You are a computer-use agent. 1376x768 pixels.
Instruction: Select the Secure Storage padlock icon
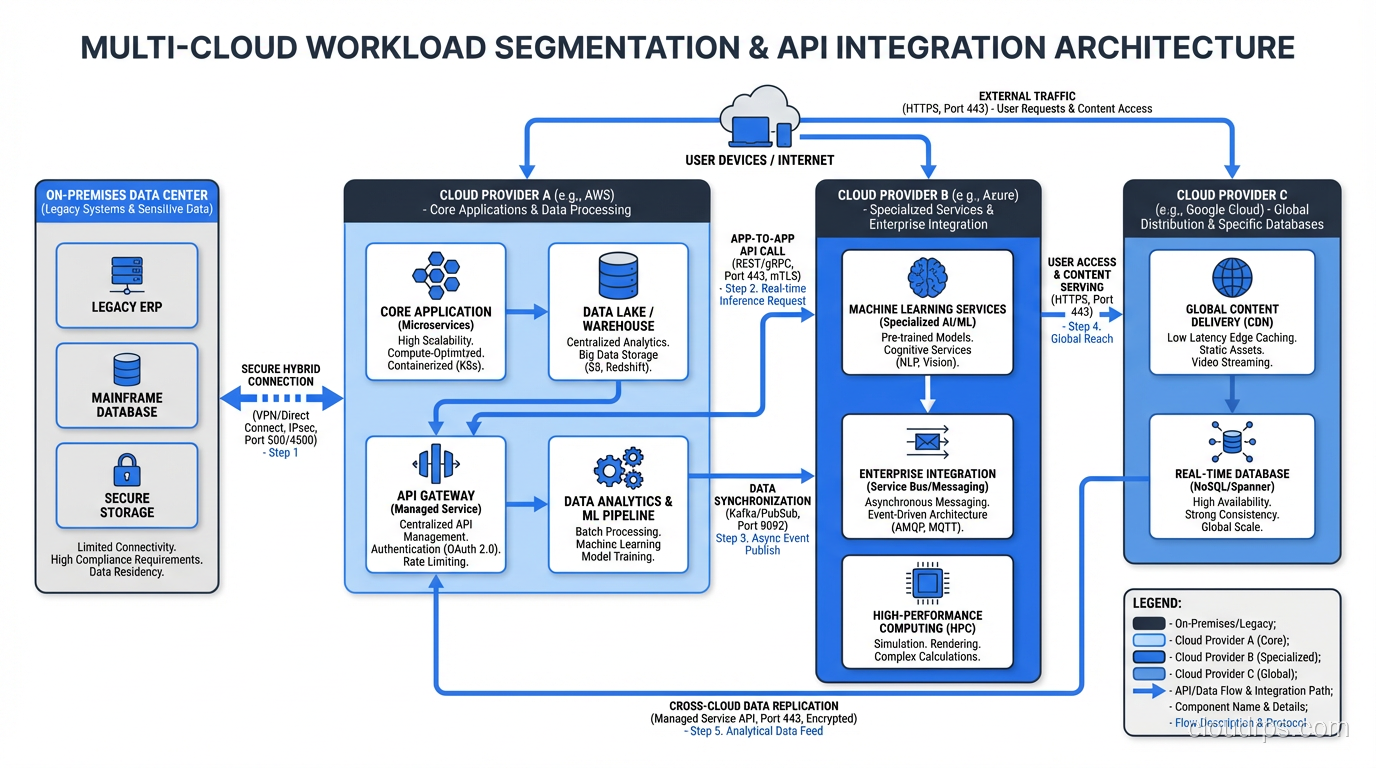pos(127,472)
